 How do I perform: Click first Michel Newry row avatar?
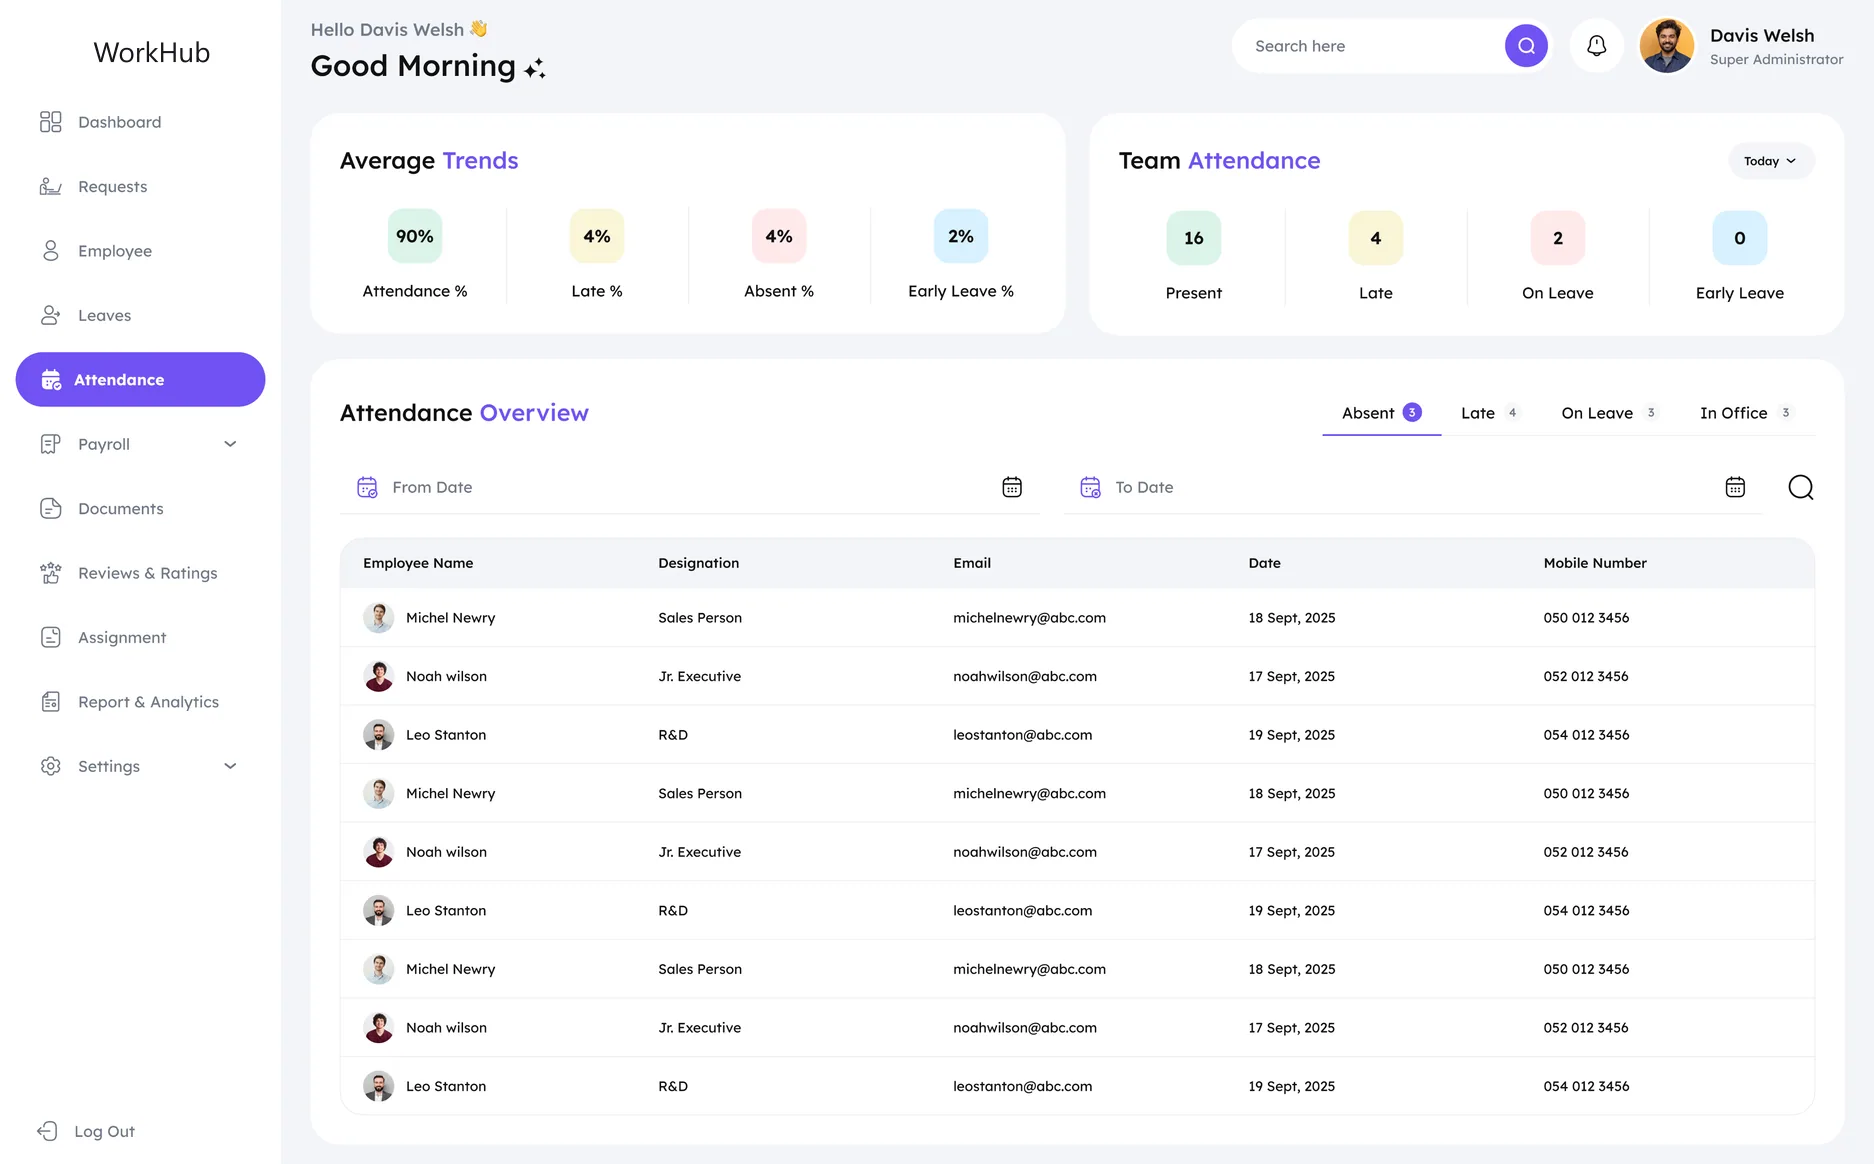point(378,618)
